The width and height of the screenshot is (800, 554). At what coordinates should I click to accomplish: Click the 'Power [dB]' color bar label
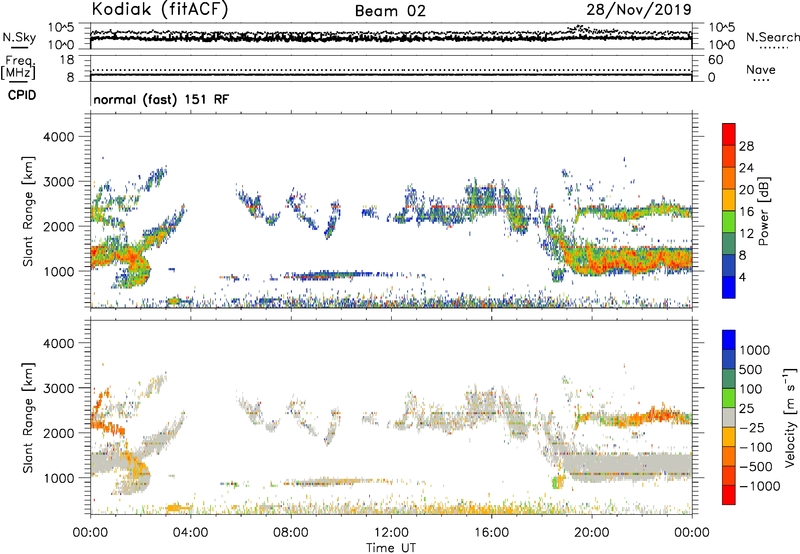click(x=764, y=211)
